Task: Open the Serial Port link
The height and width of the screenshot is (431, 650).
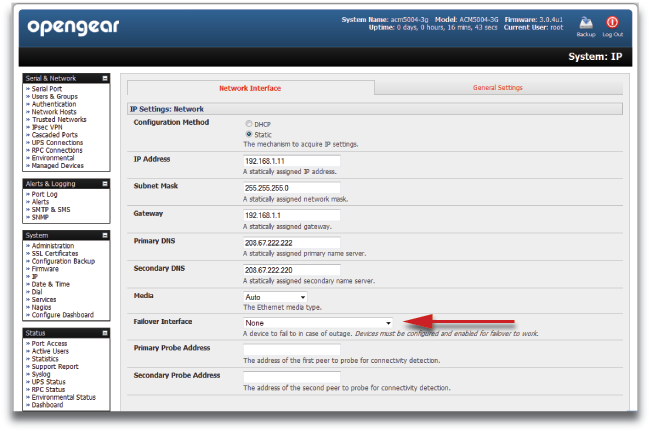Action: point(48,89)
